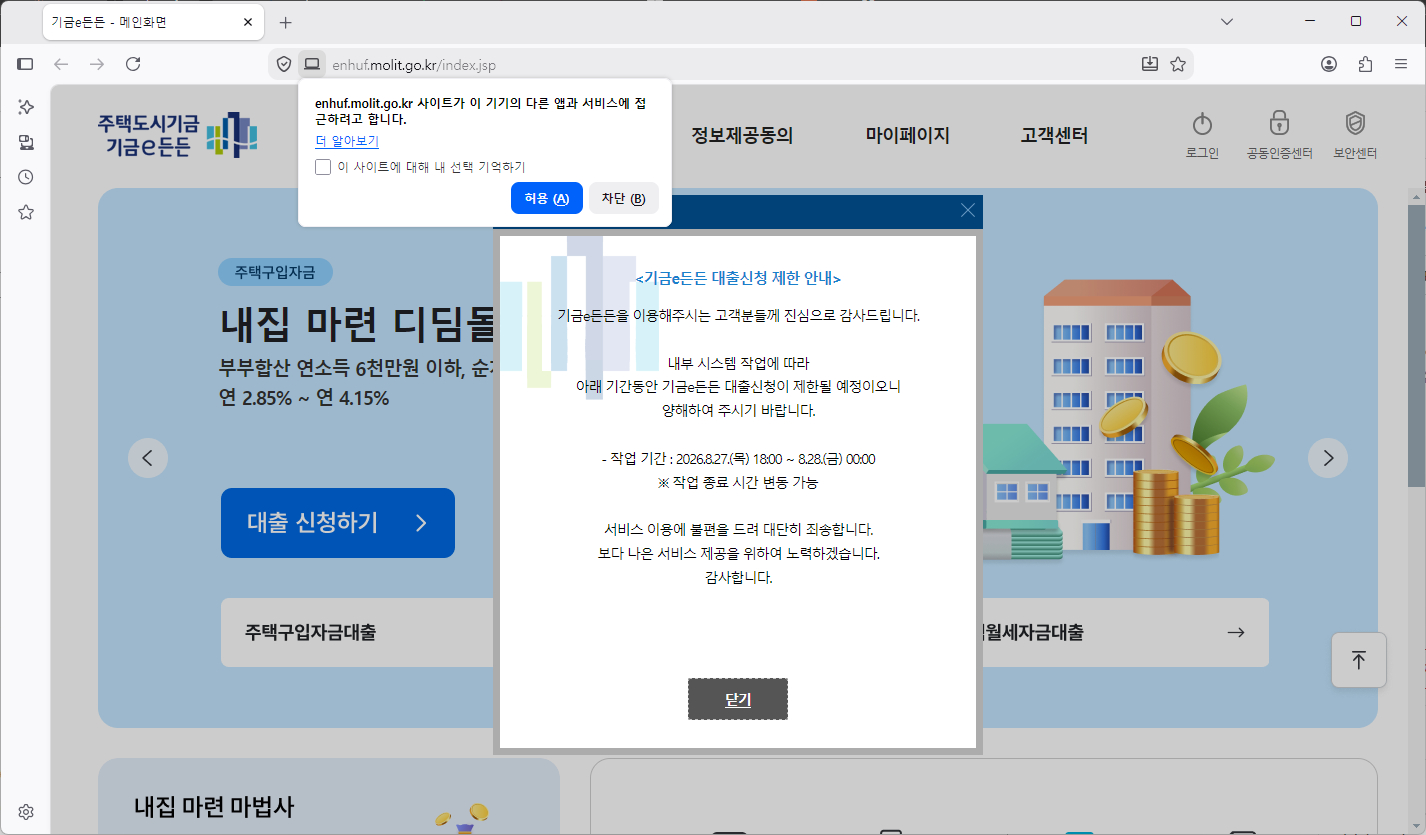Open bookmarks star in sidebar
Screen dimensions: 1426x835
pos(26,212)
